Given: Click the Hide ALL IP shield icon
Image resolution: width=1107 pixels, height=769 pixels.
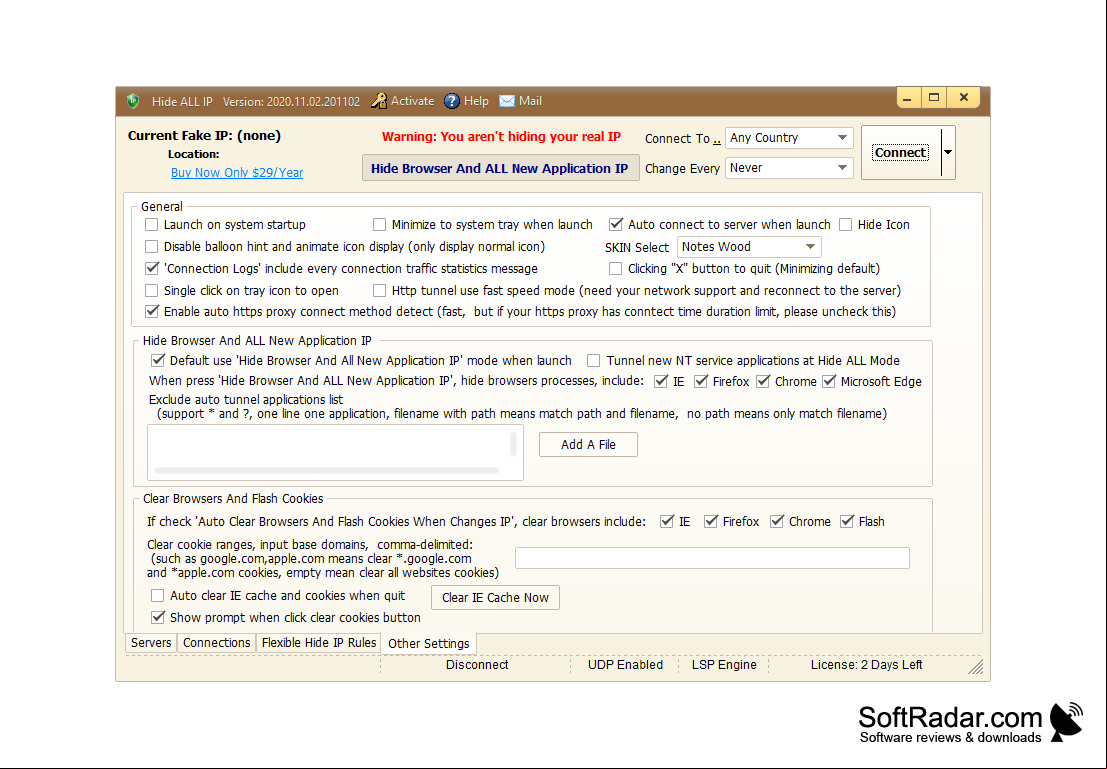Looking at the screenshot, I should [133, 101].
